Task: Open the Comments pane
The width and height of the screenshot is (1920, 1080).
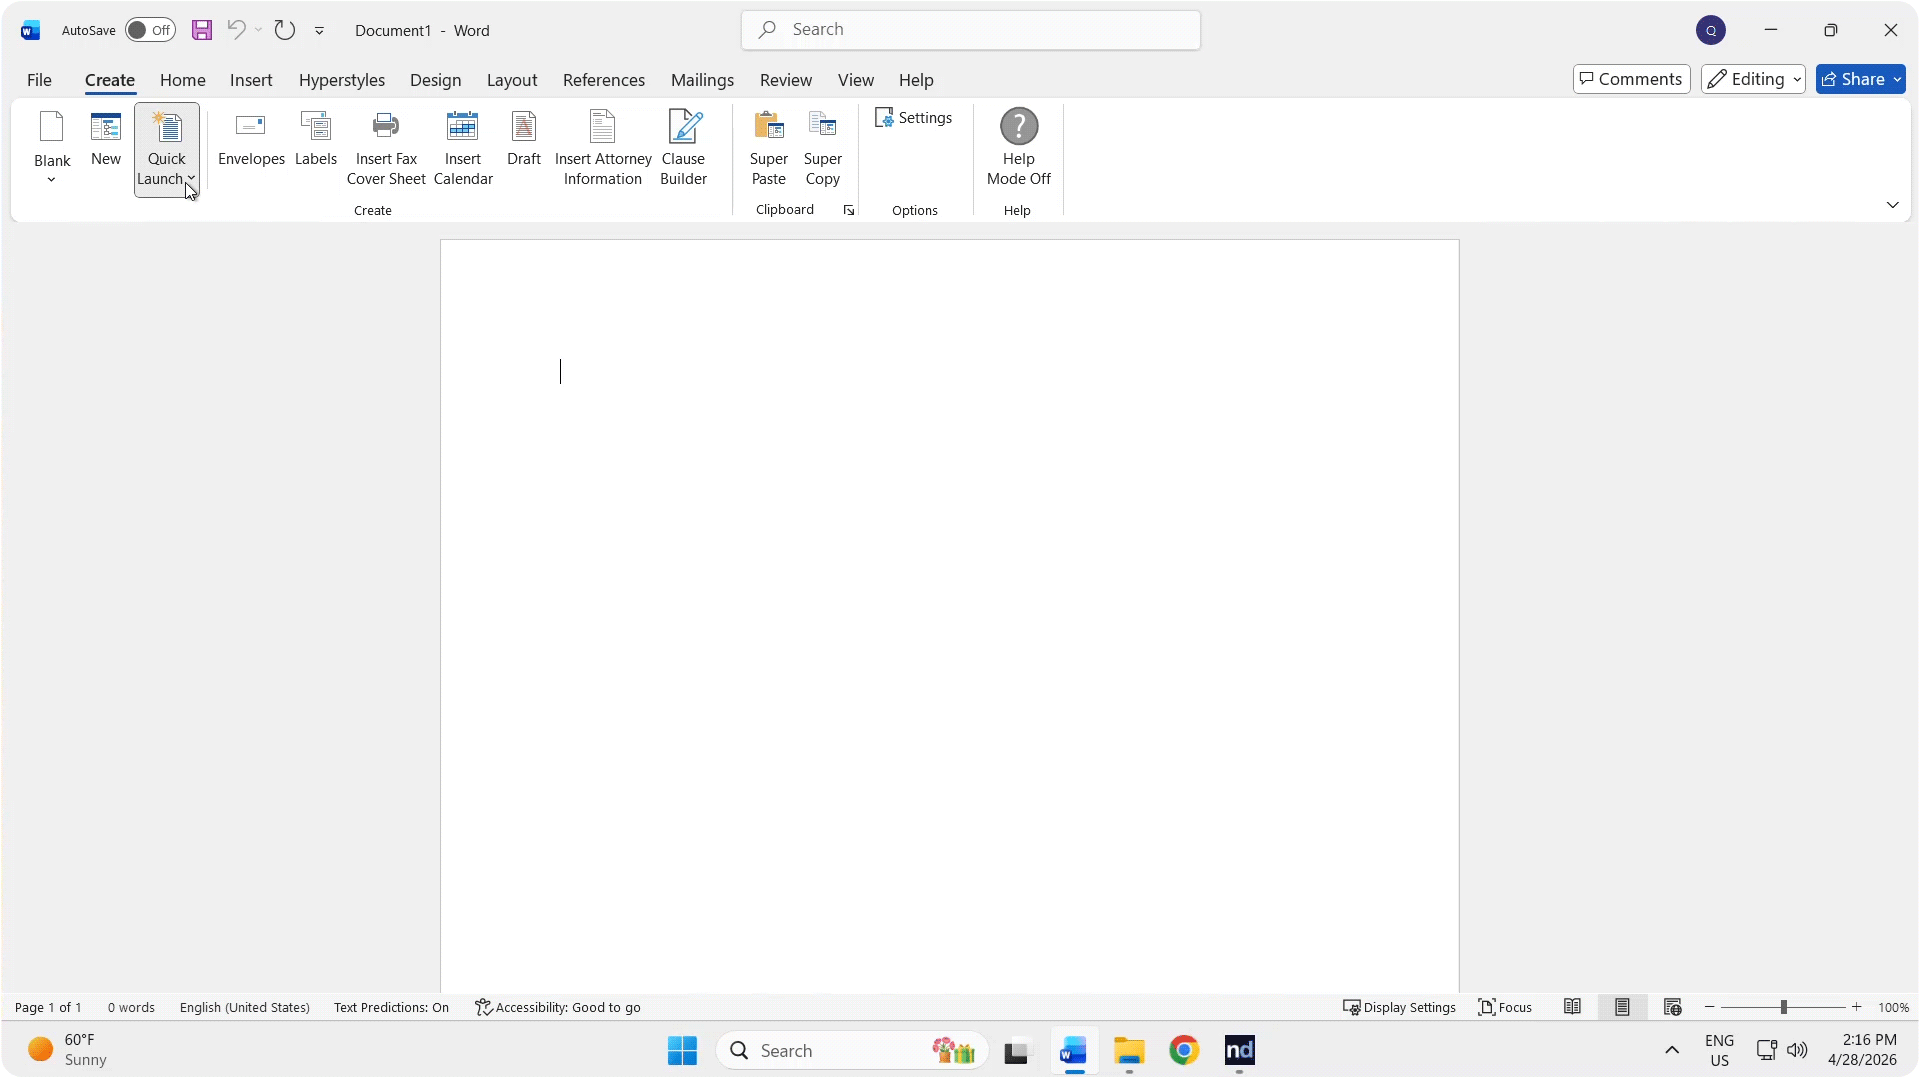Action: [1631, 79]
